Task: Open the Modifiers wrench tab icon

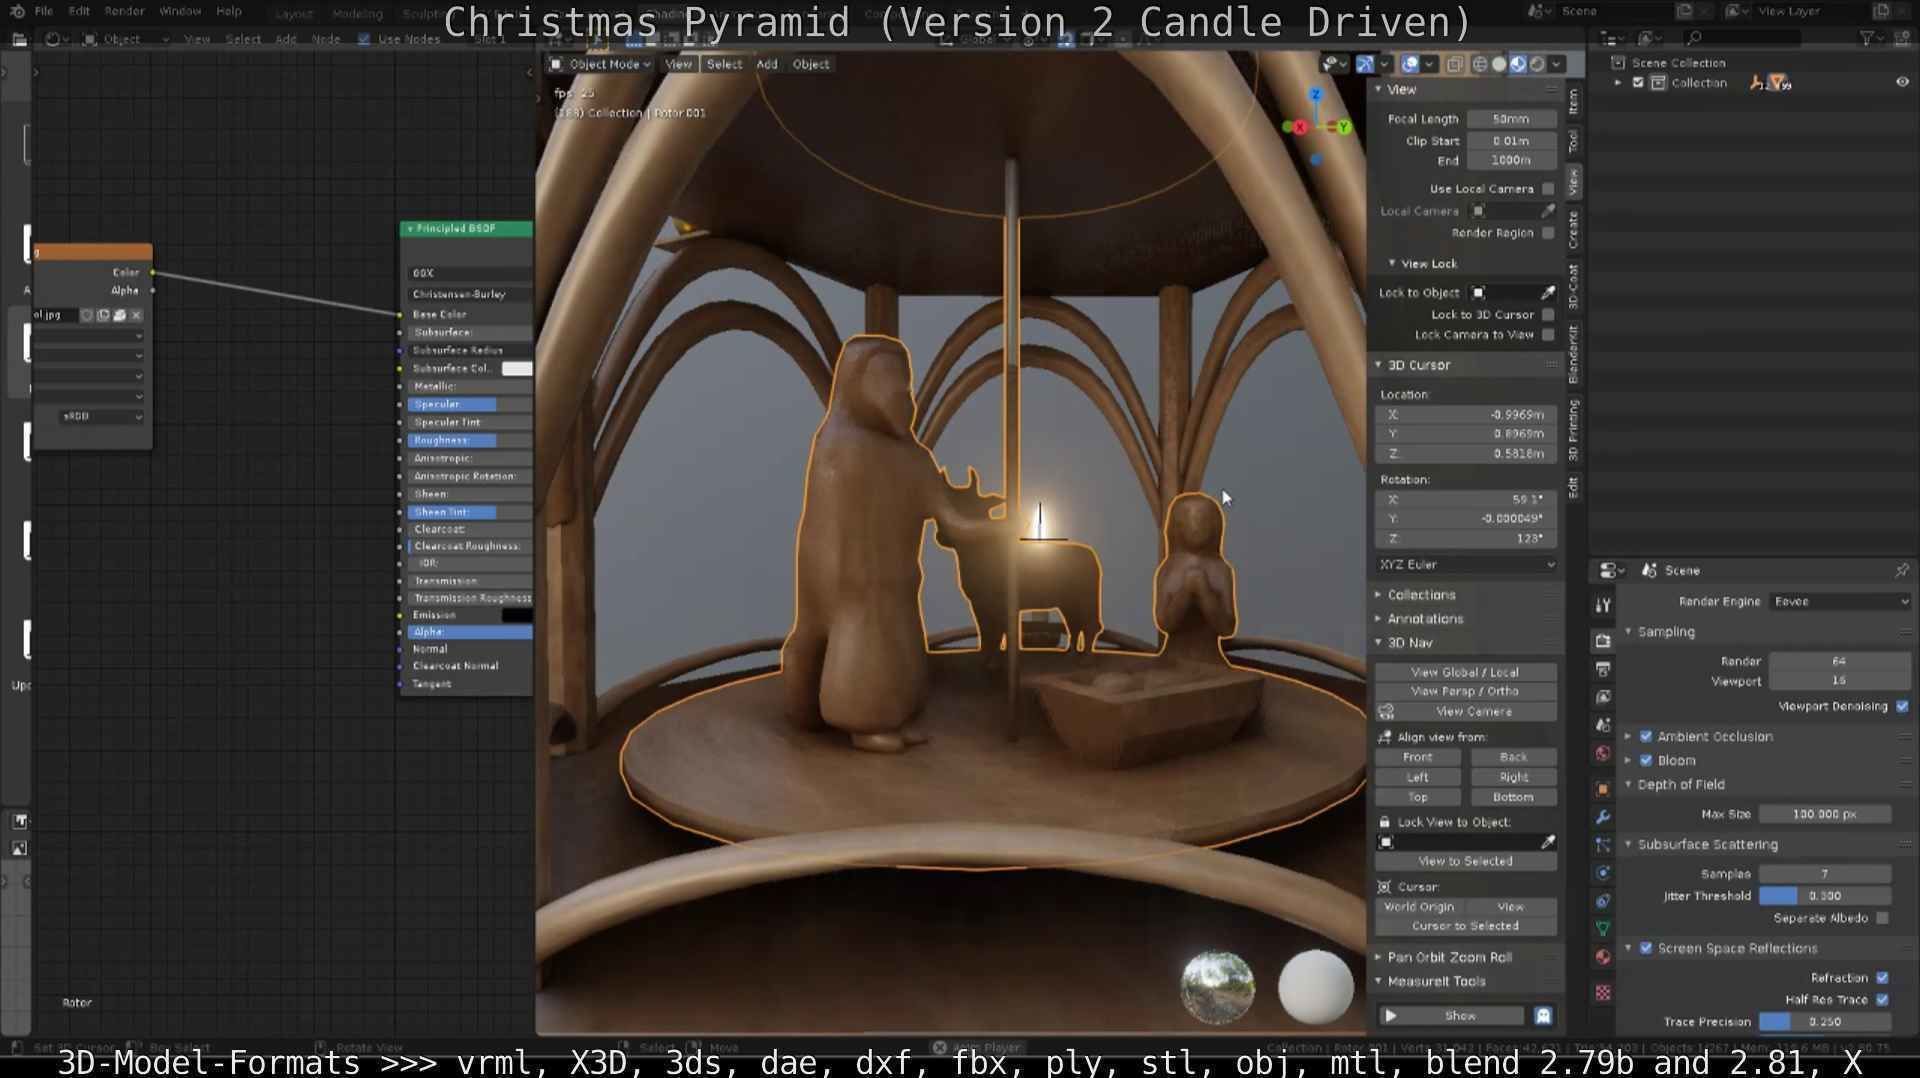Action: click(x=1603, y=817)
